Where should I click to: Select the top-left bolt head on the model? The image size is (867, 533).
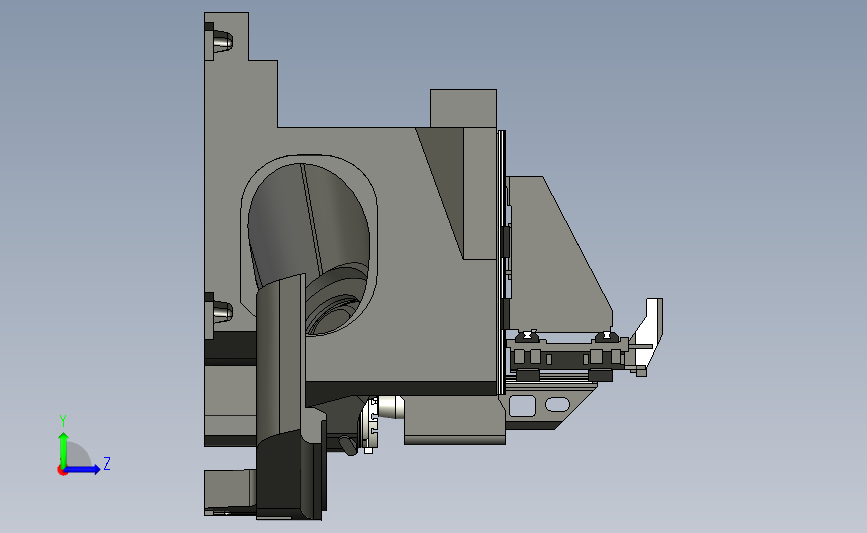coord(222,40)
